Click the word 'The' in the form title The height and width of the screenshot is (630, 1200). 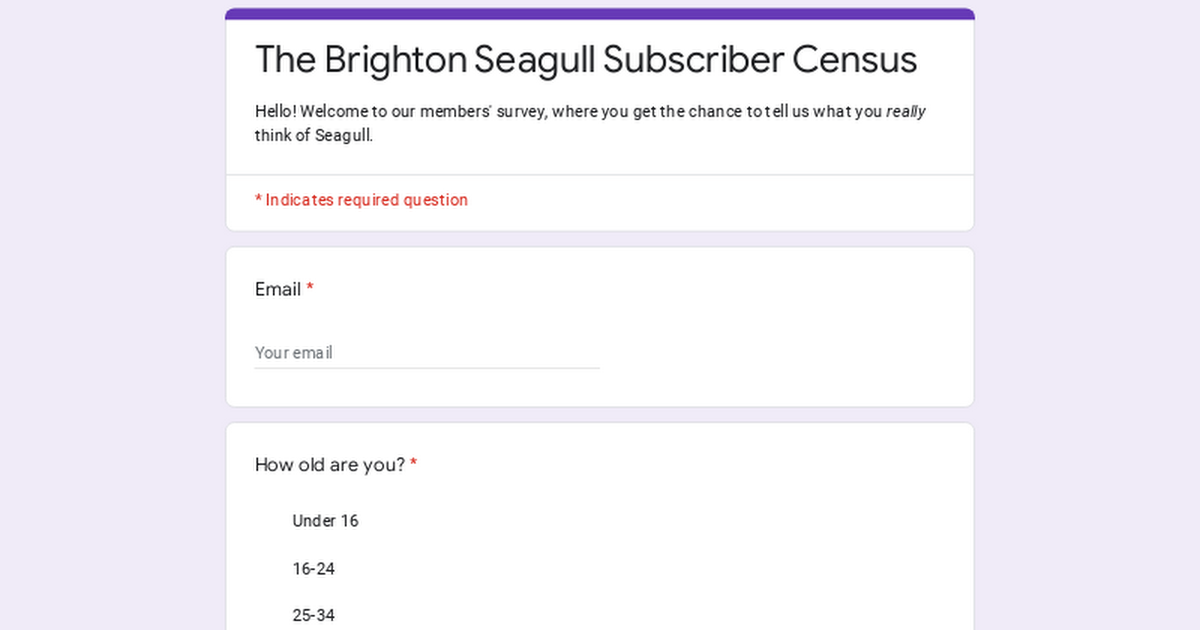click(x=285, y=60)
